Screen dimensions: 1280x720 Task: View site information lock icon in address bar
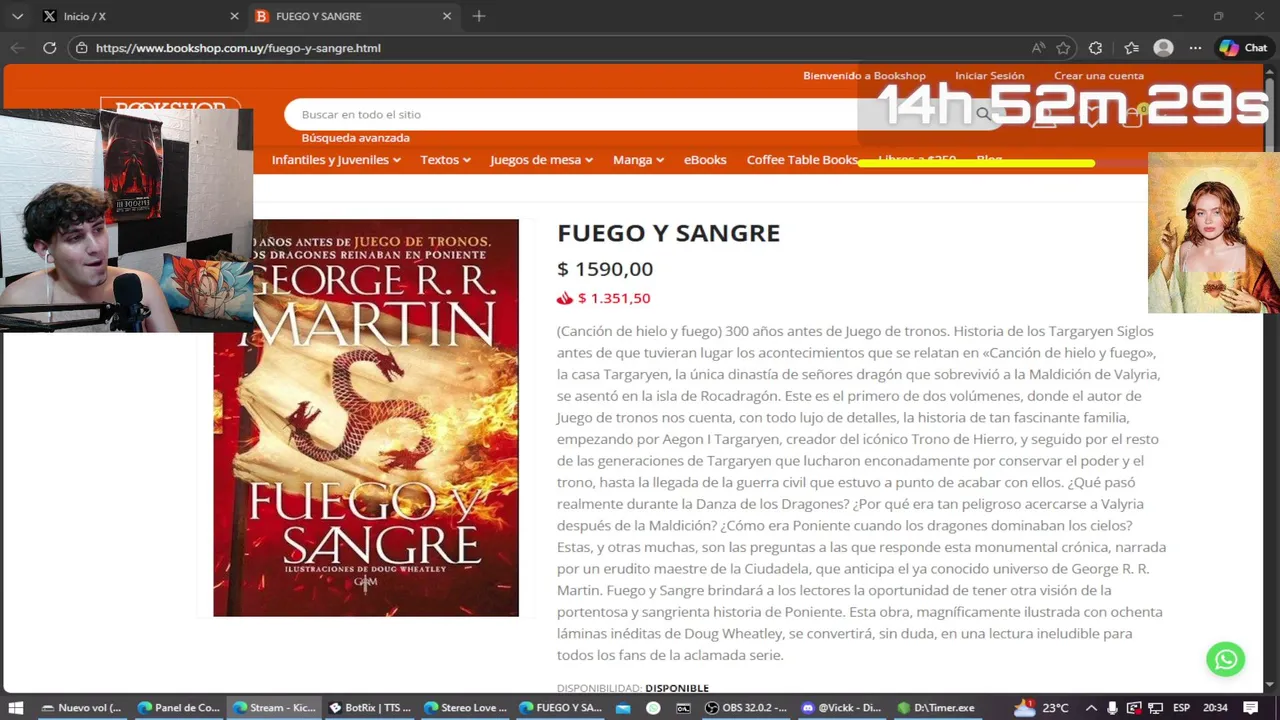pyautogui.click(x=82, y=48)
